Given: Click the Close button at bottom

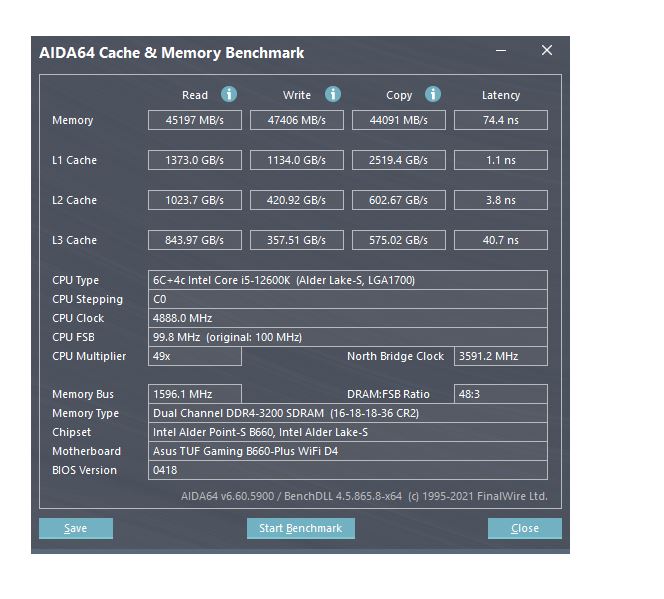Looking at the screenshot, I should coord(525,528).
